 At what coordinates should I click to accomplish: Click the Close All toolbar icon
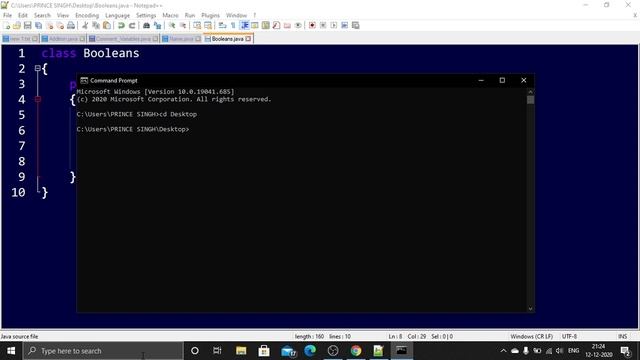[60, 25]
